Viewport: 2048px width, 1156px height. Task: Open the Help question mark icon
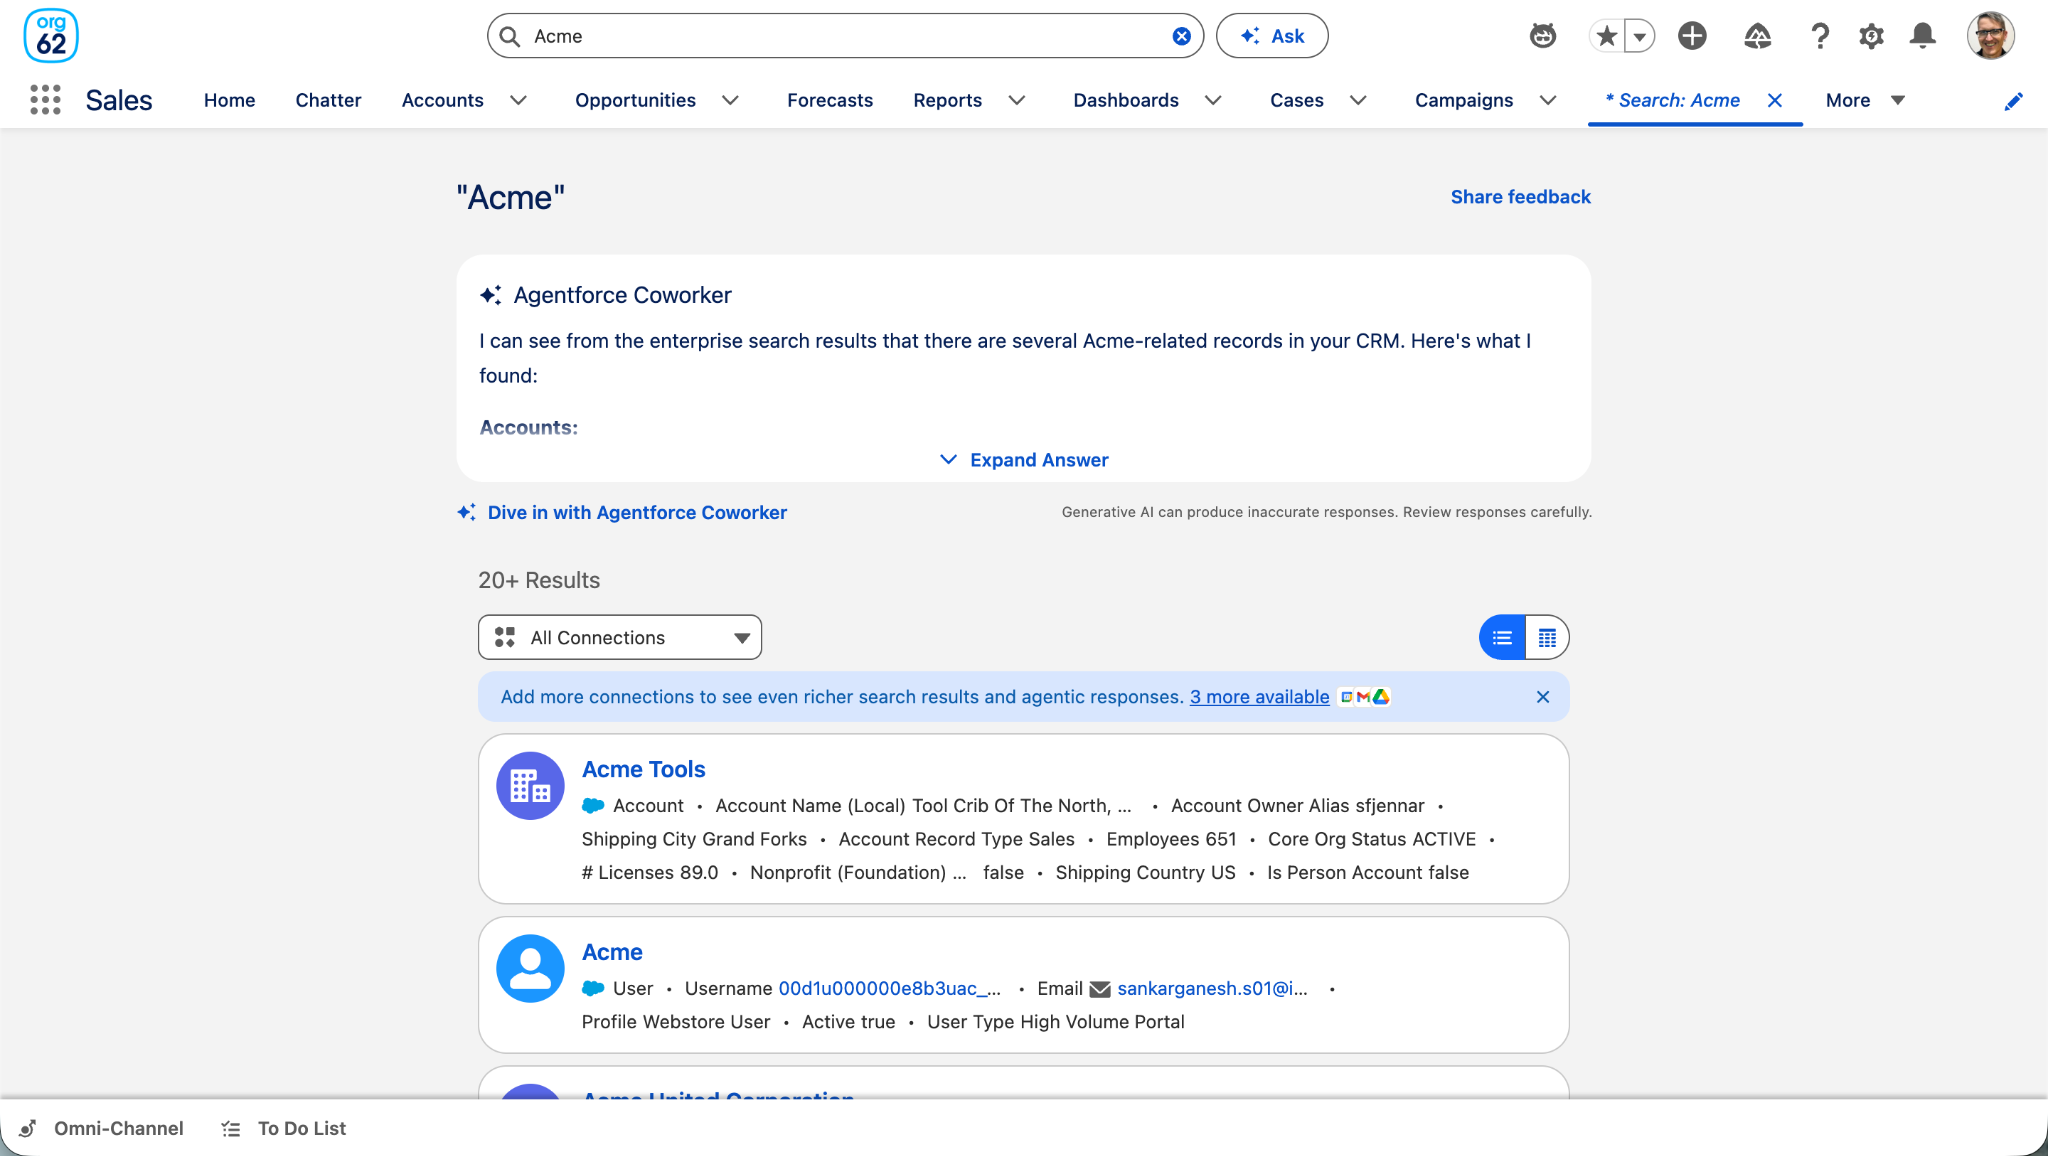coord(1820,36)
